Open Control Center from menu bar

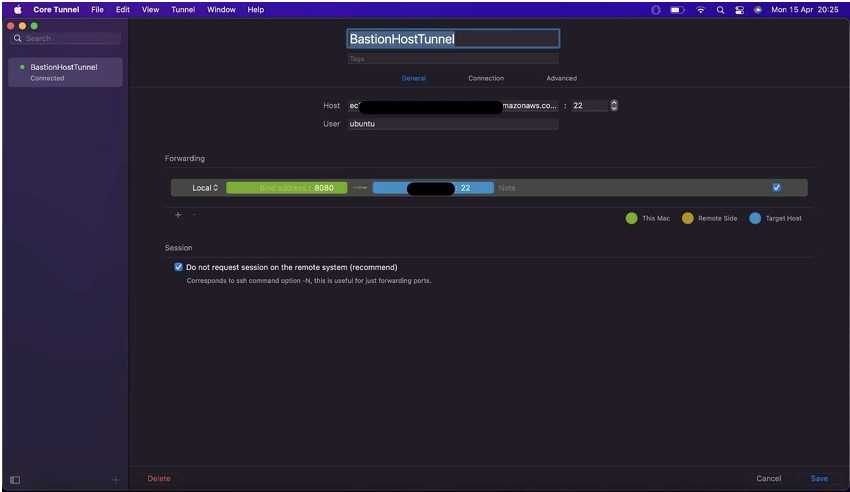739,9
